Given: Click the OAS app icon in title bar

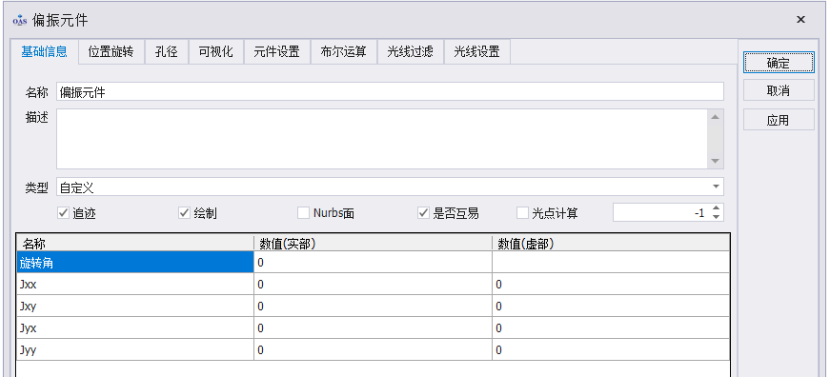Looking at the screenshot, I should pyautogui.click(x=20, y=21).
